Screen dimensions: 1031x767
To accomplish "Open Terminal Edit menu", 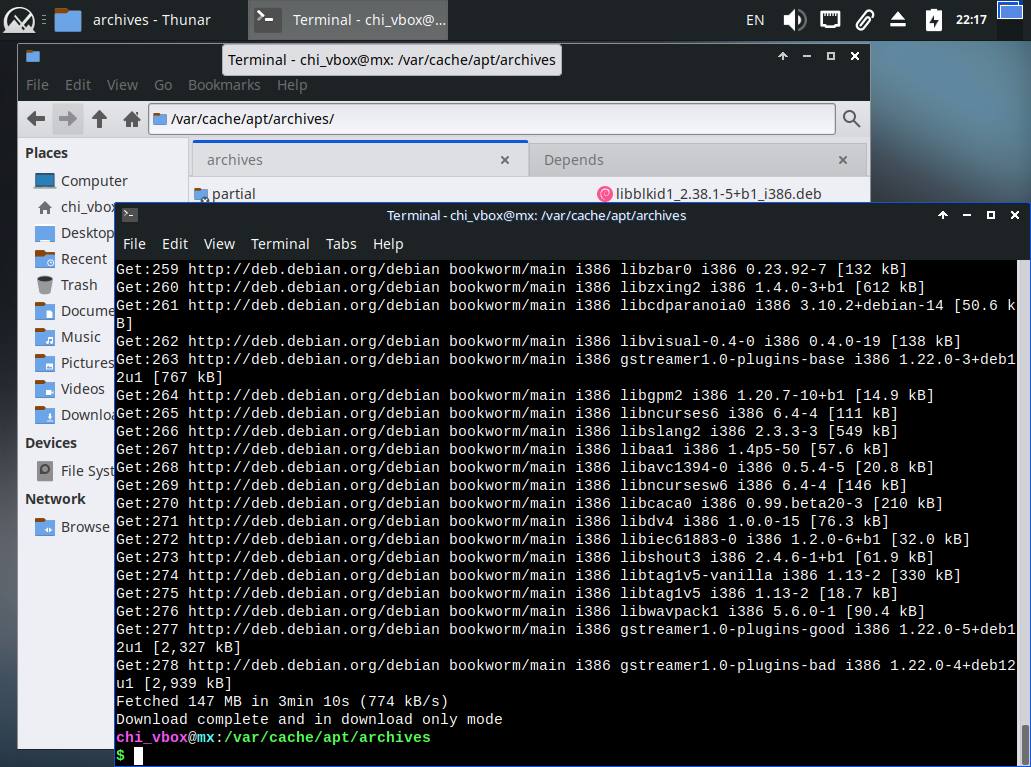I will coord(175,244).
